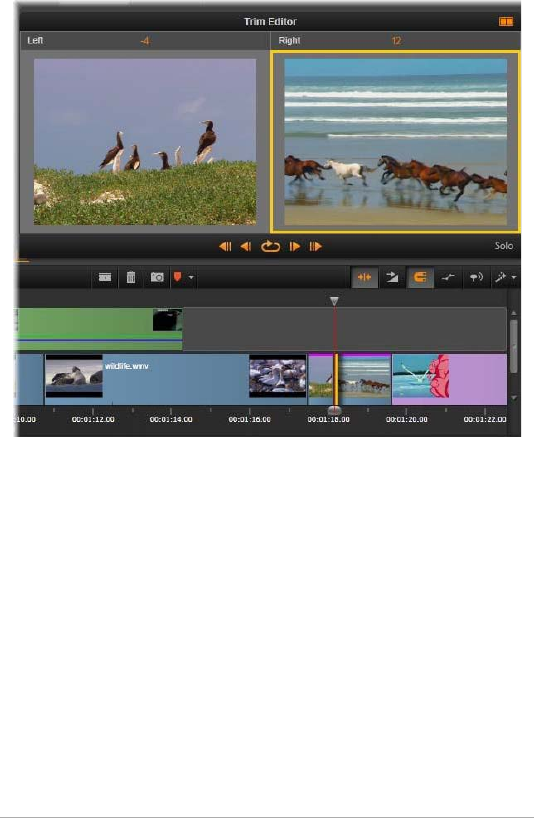Take a snapshot with the camera icon
The image size is (534, 818).
point(157,277)
